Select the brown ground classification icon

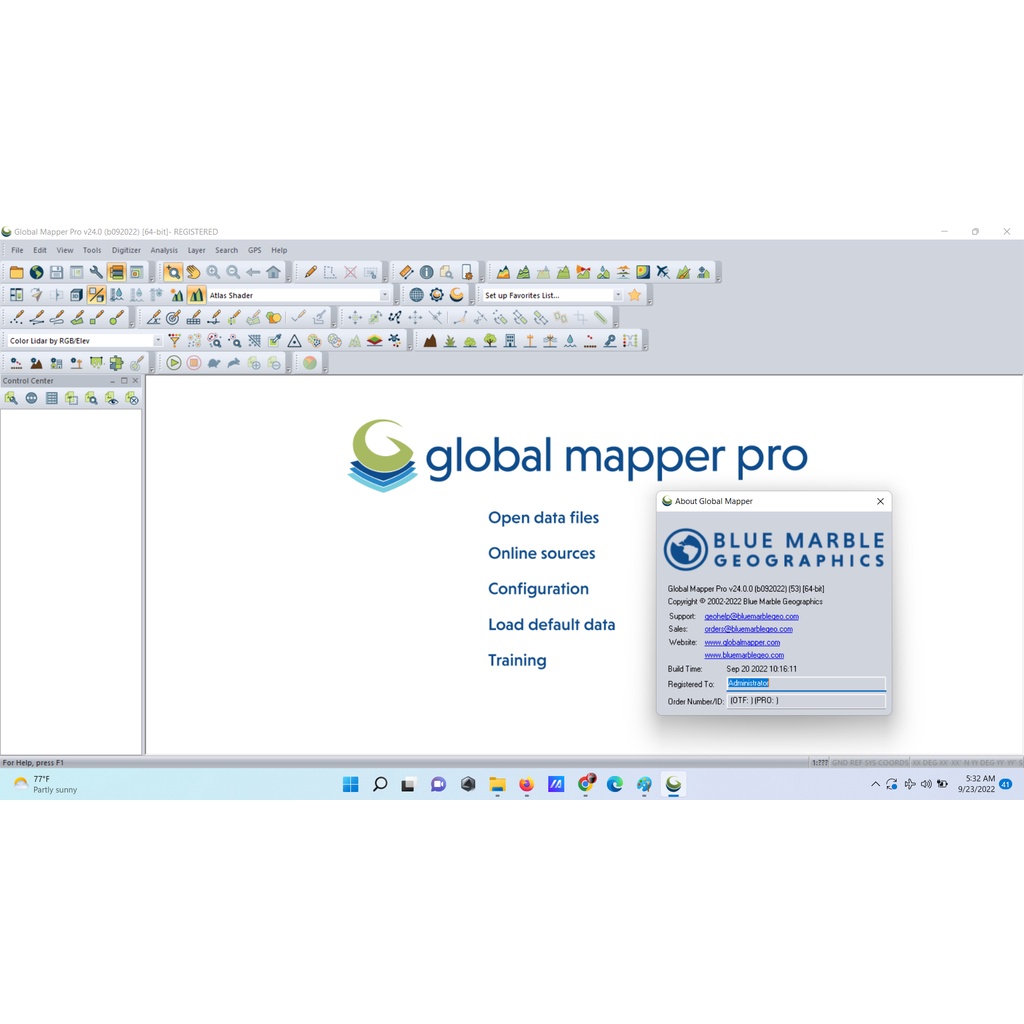pyautogui.click(x=430, y=341)
